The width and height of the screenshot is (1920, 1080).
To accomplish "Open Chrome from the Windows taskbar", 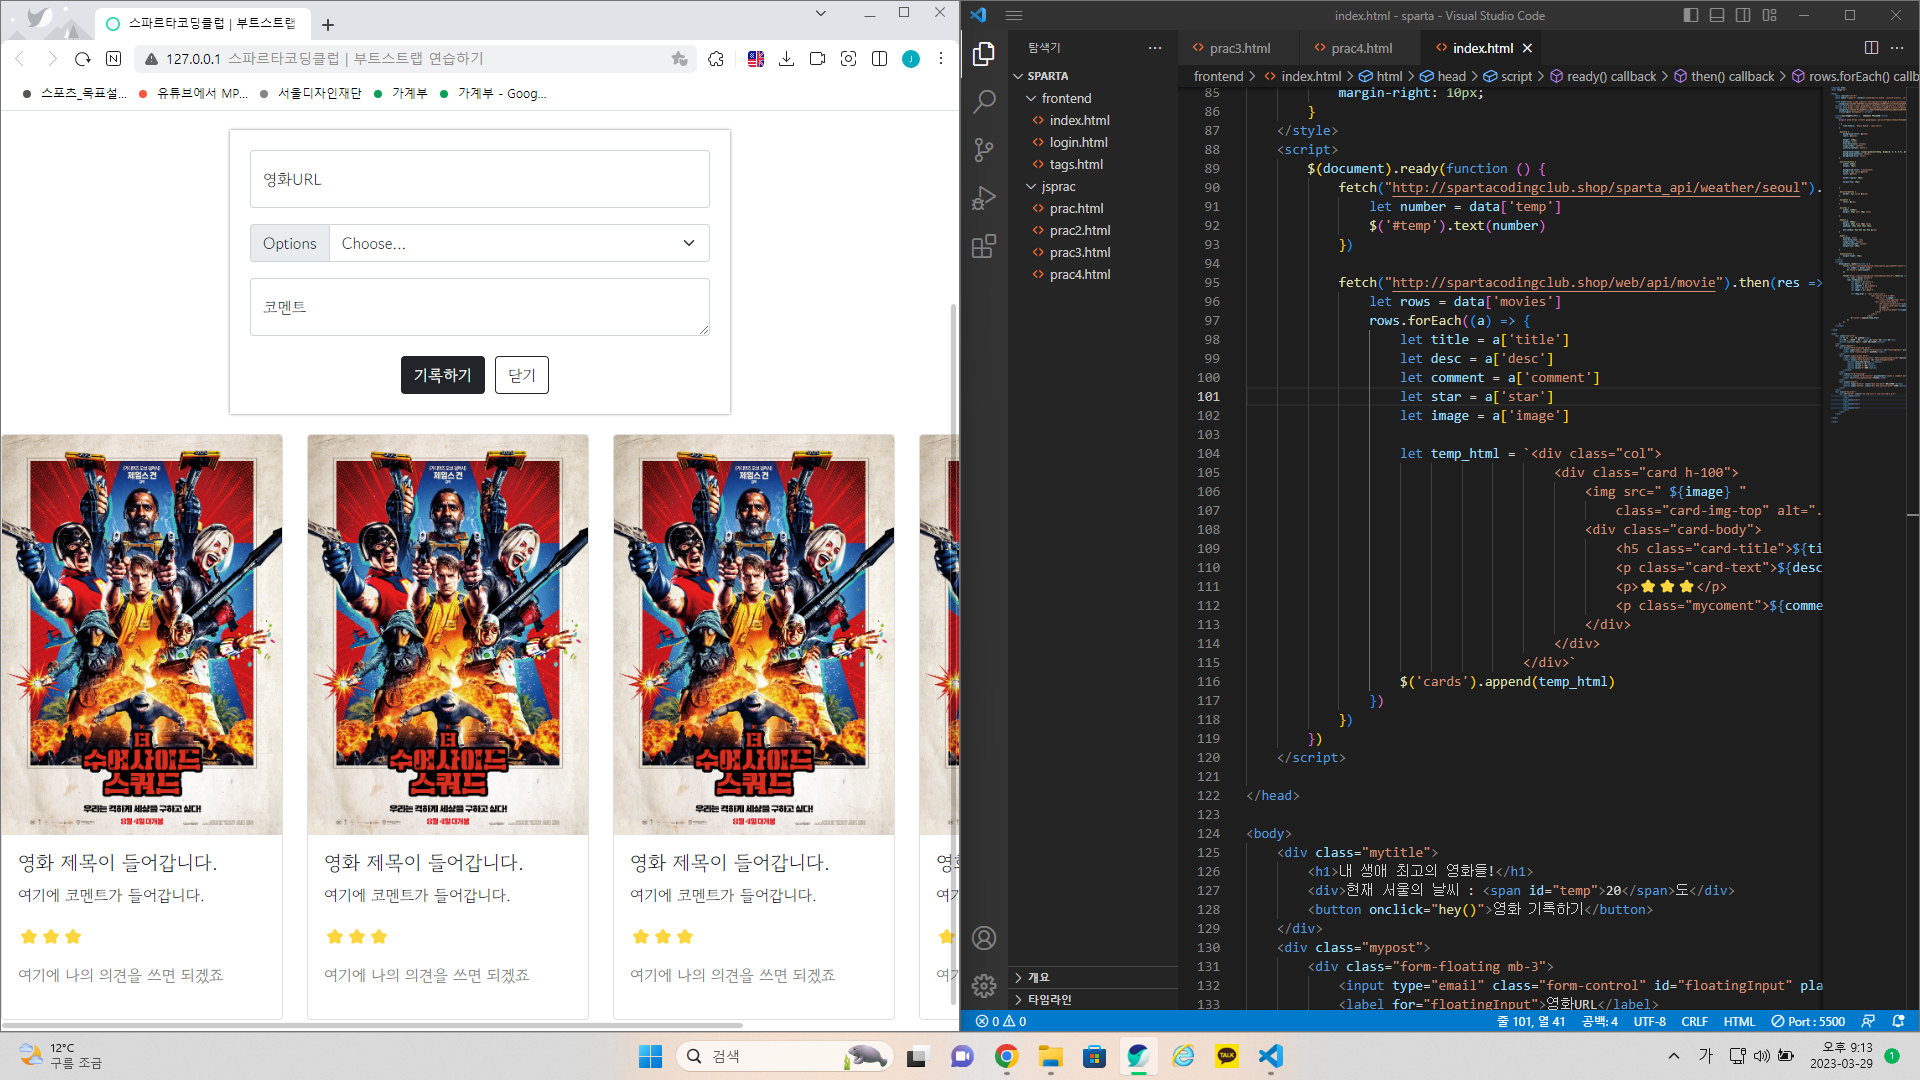I will 1007,1056.
